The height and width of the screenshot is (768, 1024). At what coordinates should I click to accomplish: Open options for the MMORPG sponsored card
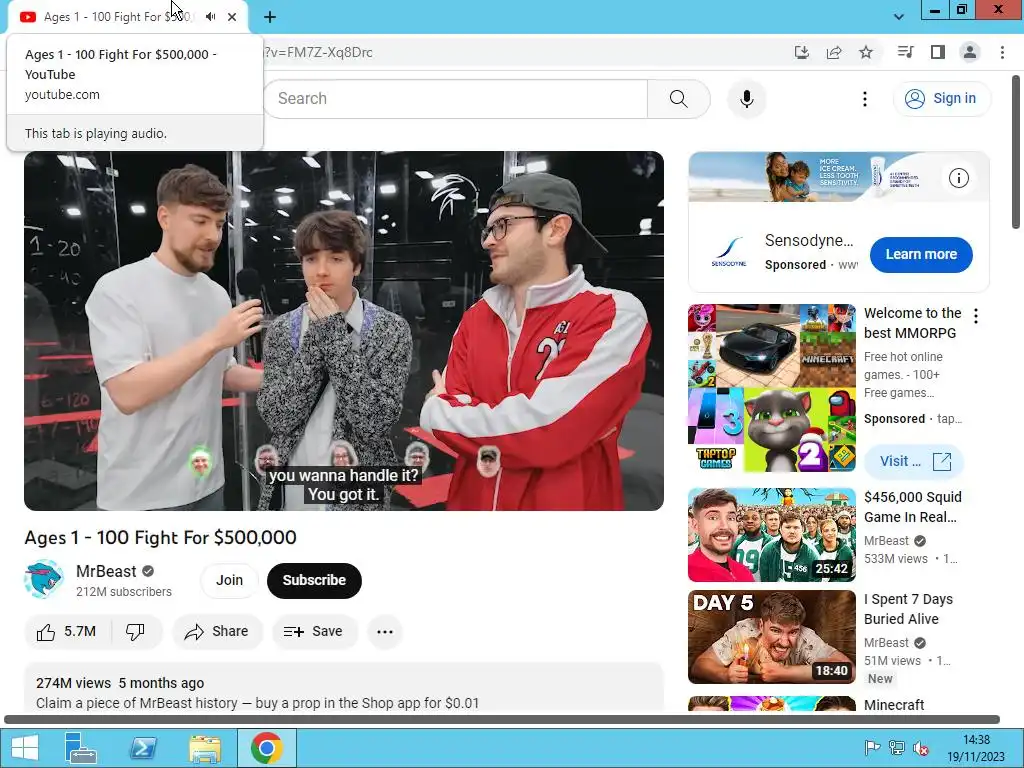pos(976,317)
